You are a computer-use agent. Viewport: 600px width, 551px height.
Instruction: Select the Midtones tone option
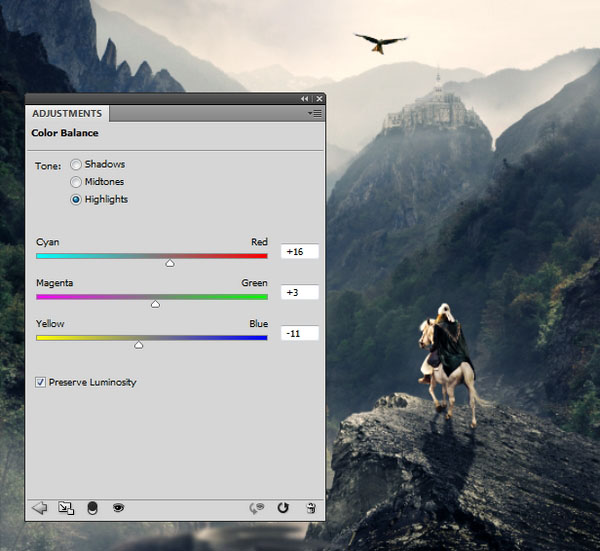pyautogui.click(x=76, y=182)
